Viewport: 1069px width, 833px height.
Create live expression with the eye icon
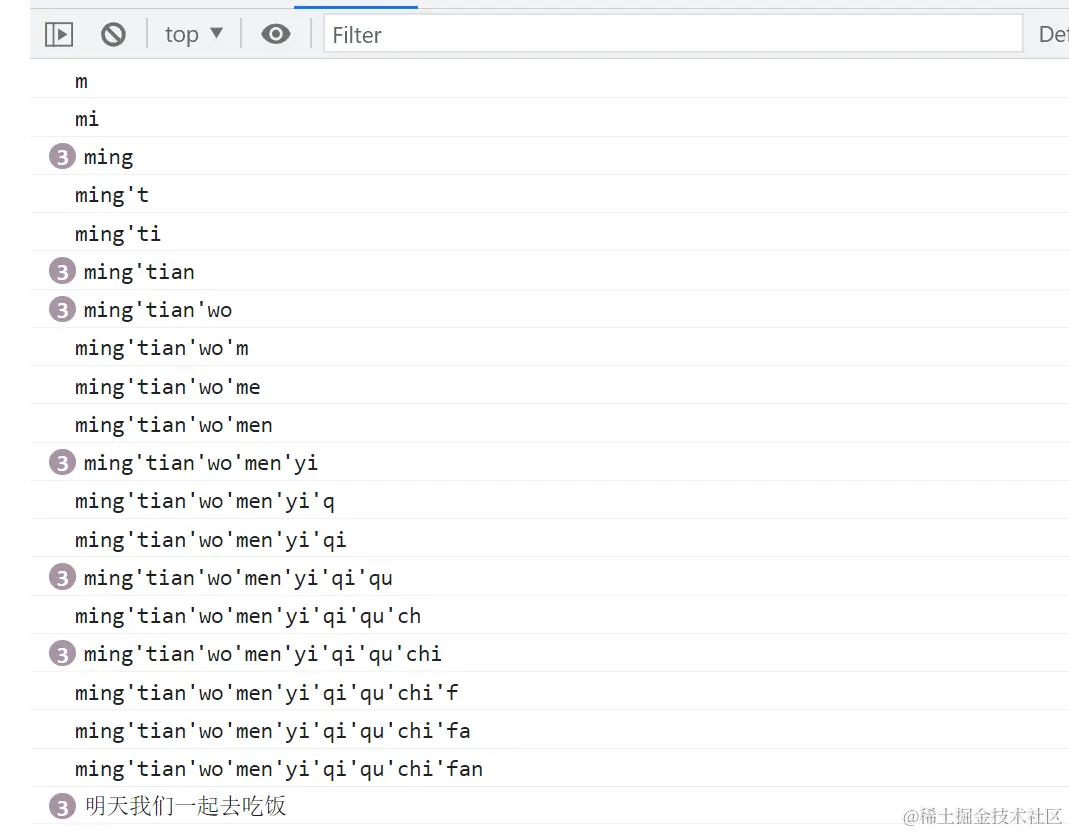275,34
